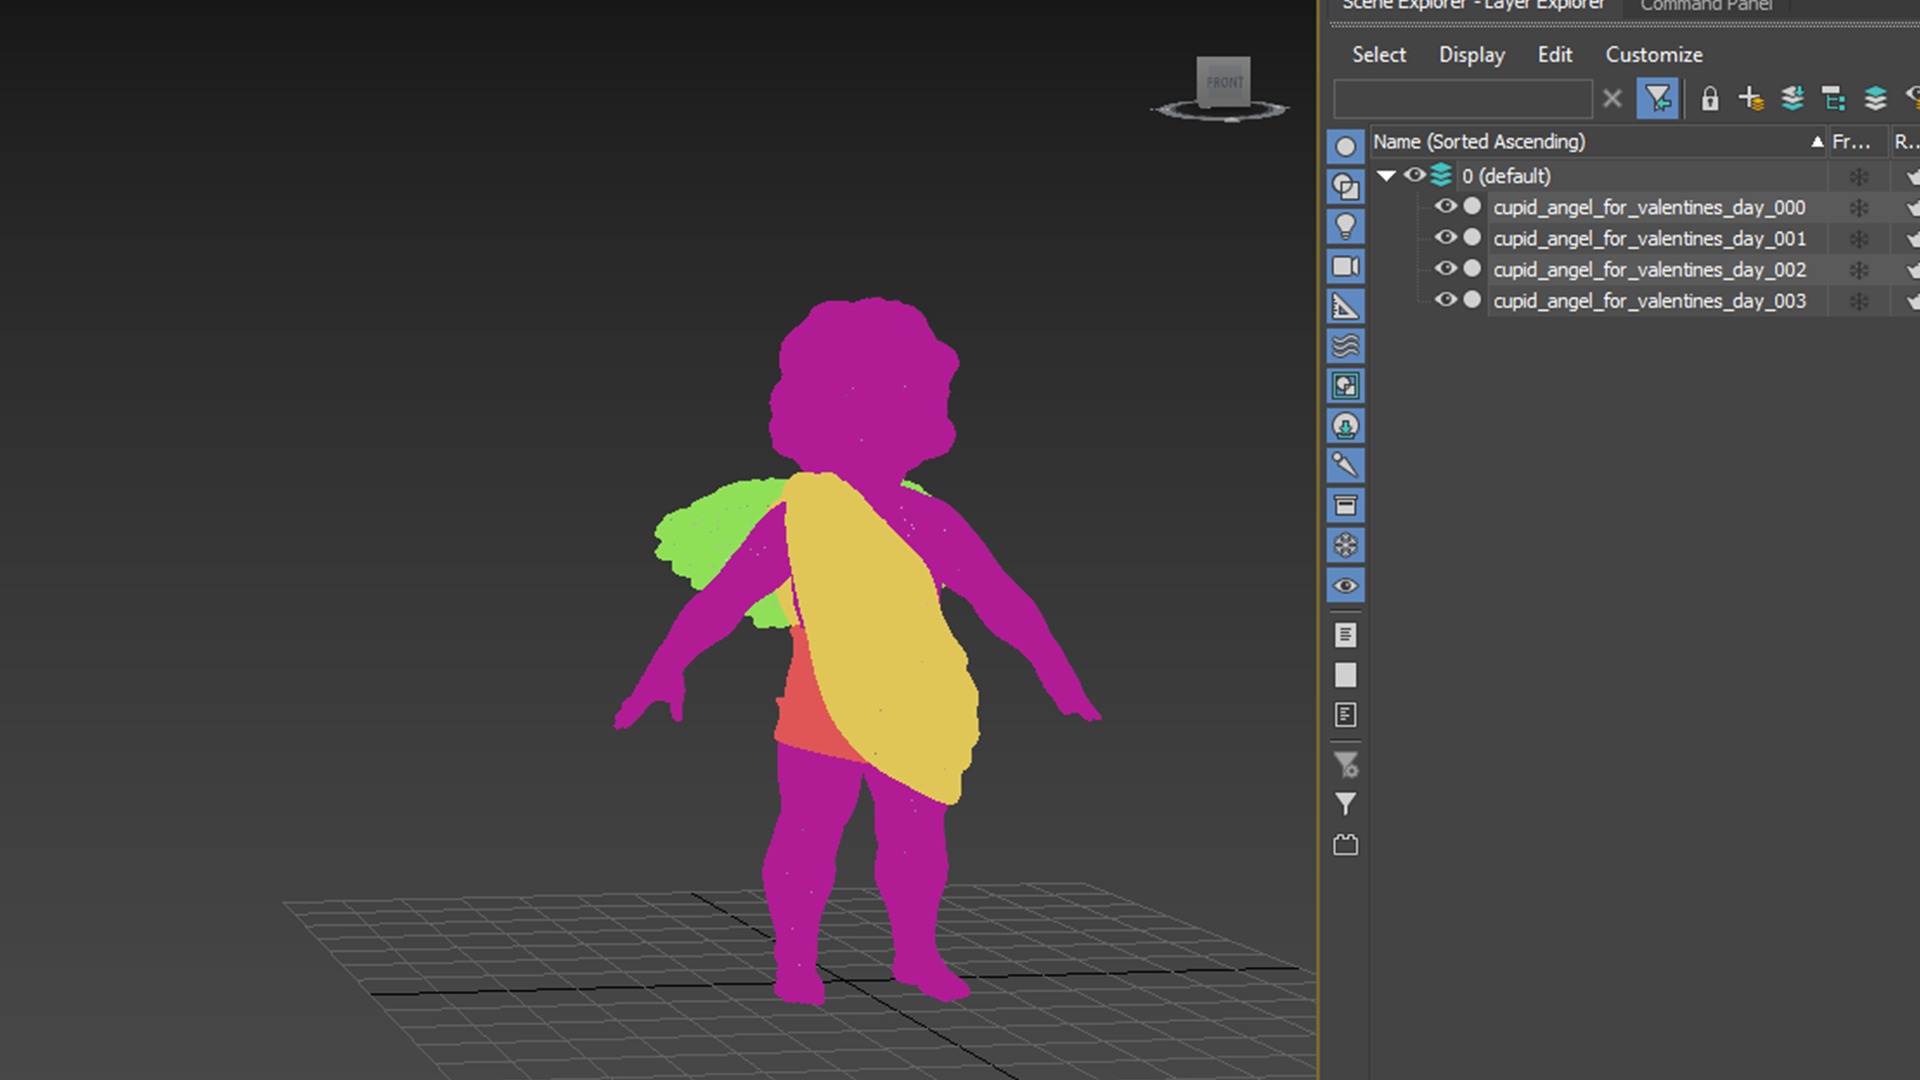Screen dimensions: 1920x1080
Task: Open the Customize menu
Action: (x=1653, y=55)
